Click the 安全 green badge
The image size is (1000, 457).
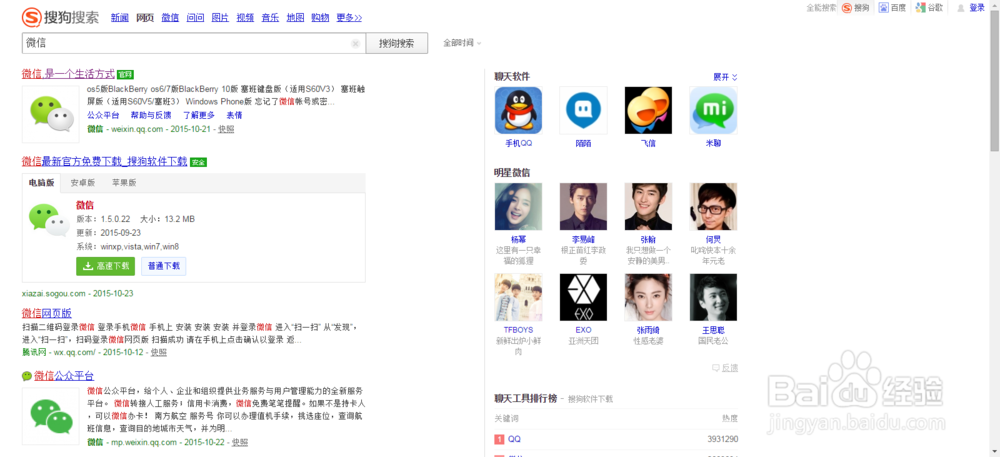click(199, 162)
